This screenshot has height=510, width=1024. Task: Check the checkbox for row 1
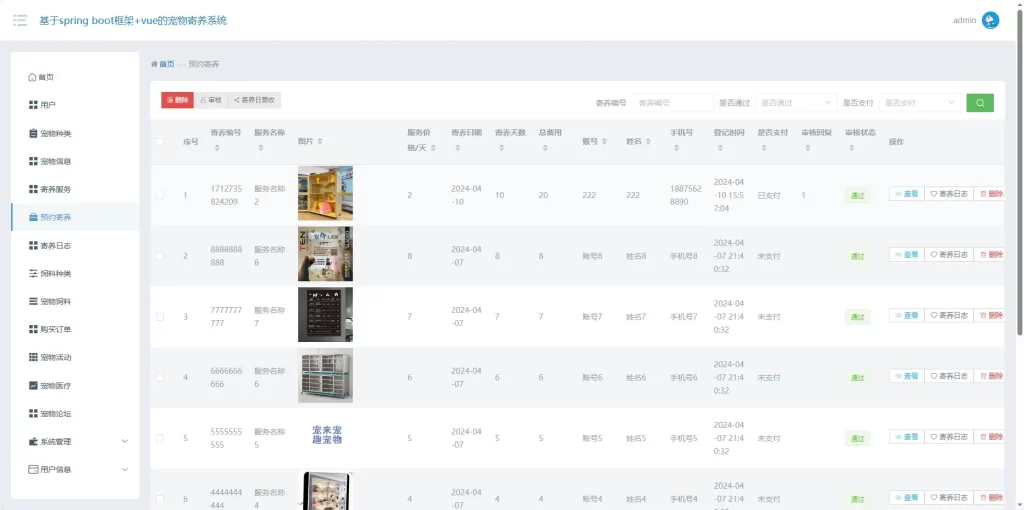coord(160,195)
